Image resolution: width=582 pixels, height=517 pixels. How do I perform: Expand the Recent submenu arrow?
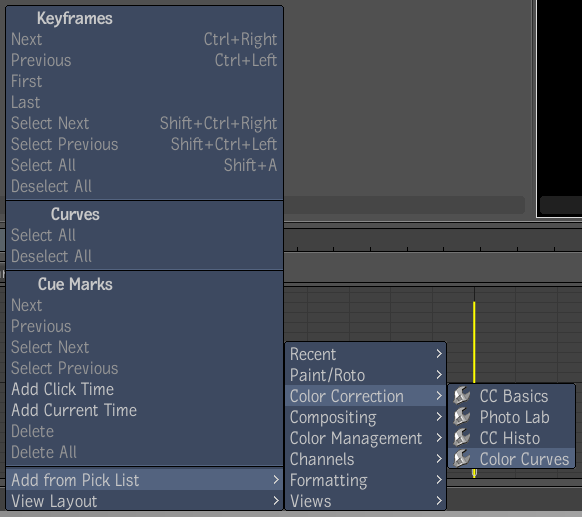pyautogui.click(x=439, y=354)
